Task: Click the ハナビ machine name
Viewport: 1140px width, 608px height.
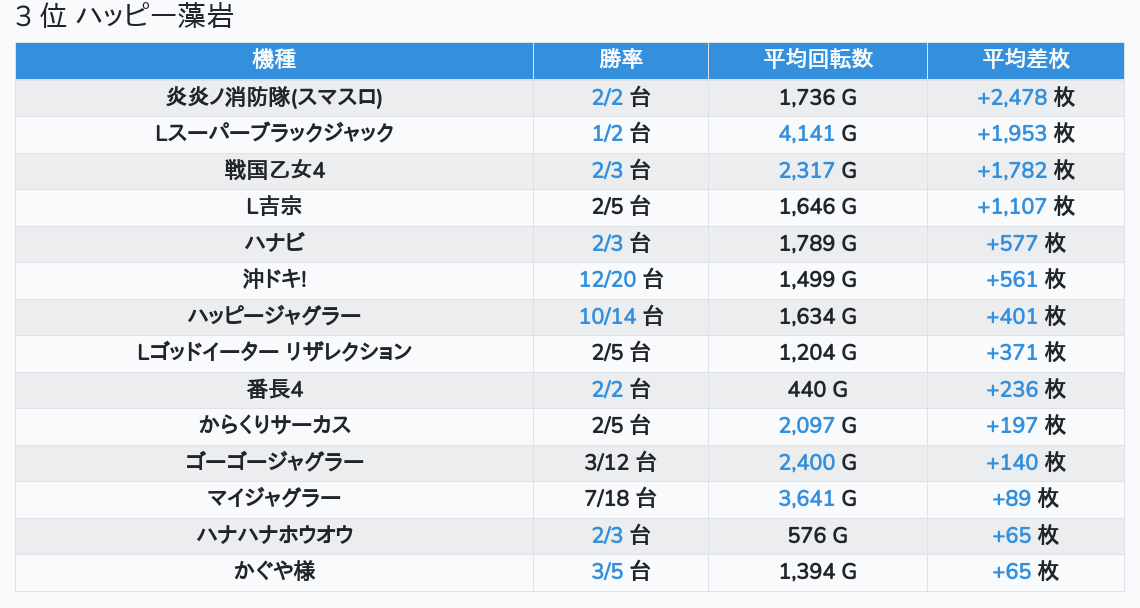Action: (274, 243)
